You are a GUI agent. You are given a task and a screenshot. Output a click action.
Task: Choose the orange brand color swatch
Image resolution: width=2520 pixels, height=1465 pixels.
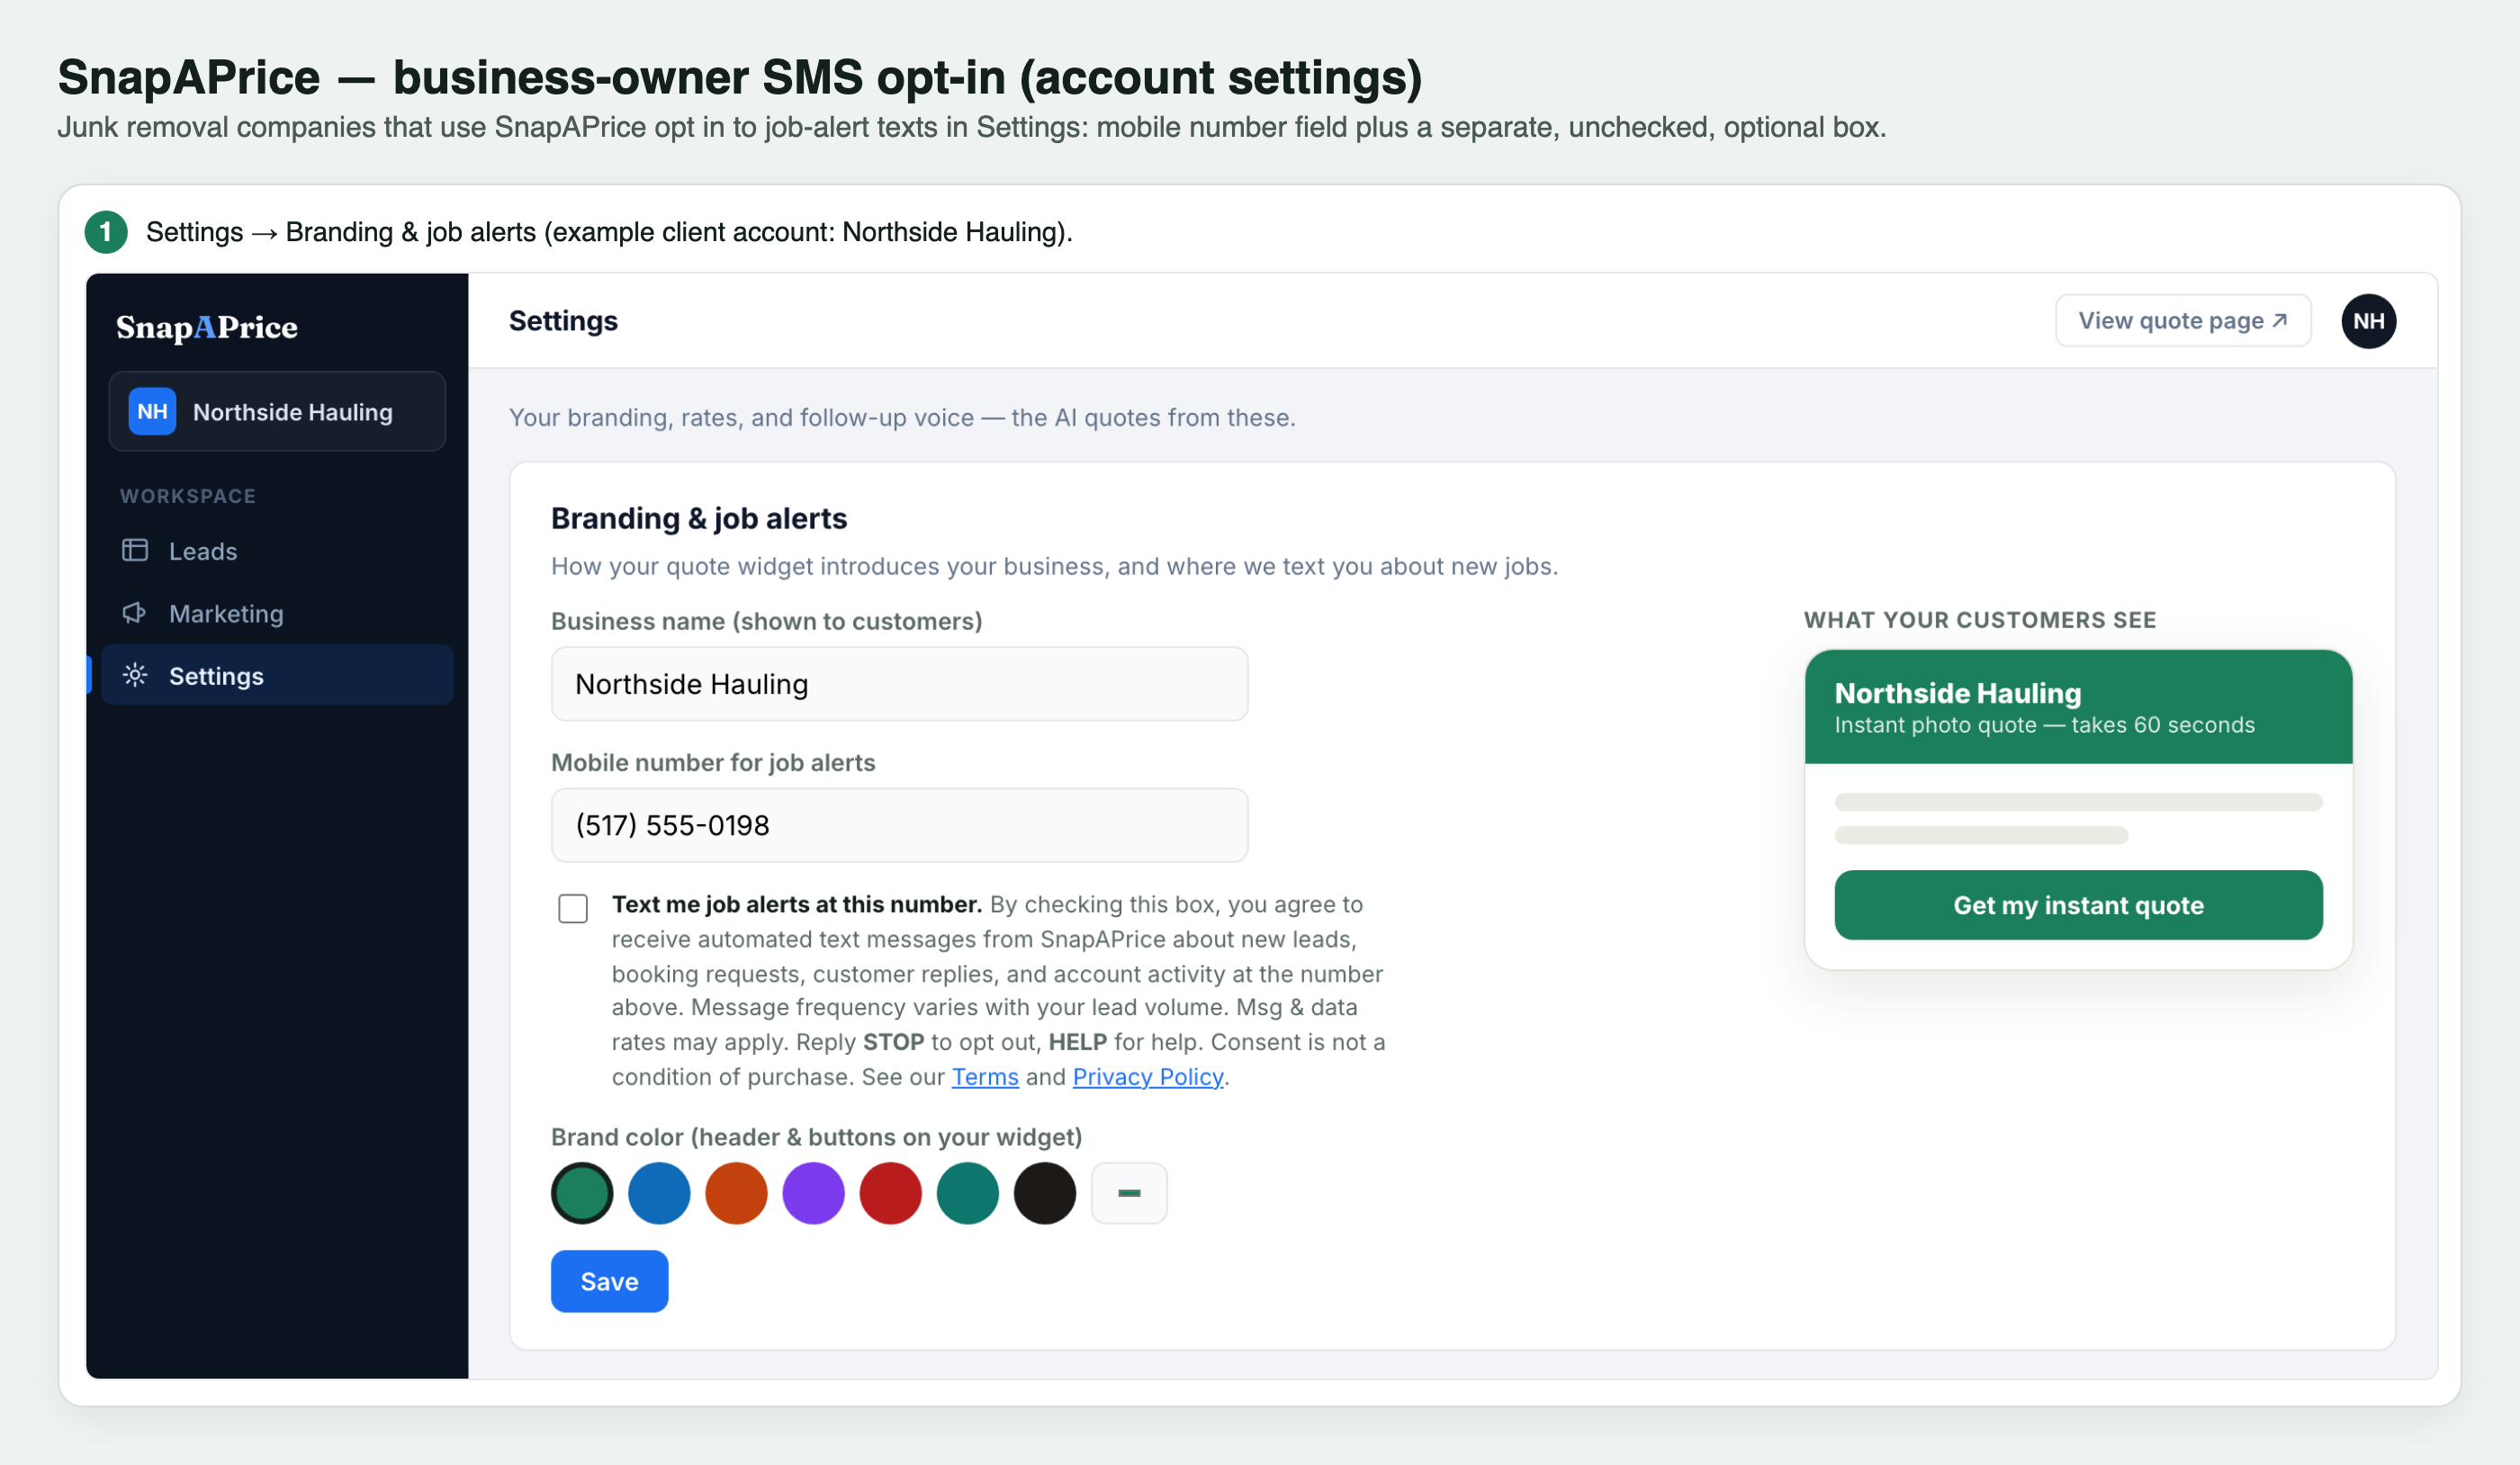pyautogui.click(x=736, y=1193)
